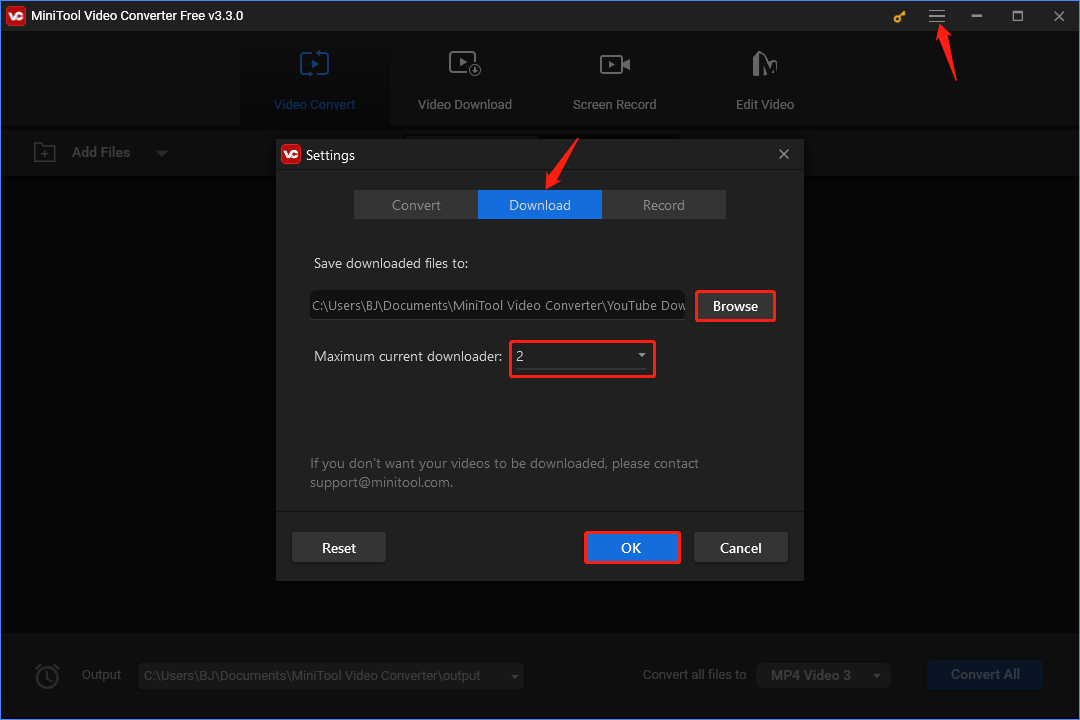The height and width of the screenshot is (720, 1080).
Task: Open the Video Download section label
Action: tap(465, 105)
